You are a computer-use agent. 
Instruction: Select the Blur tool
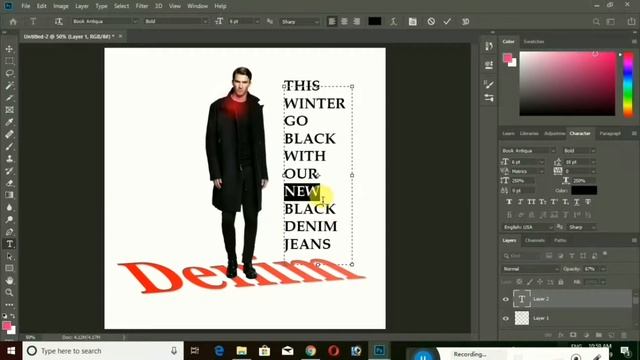pyautogui.click(x=9, y=207)
